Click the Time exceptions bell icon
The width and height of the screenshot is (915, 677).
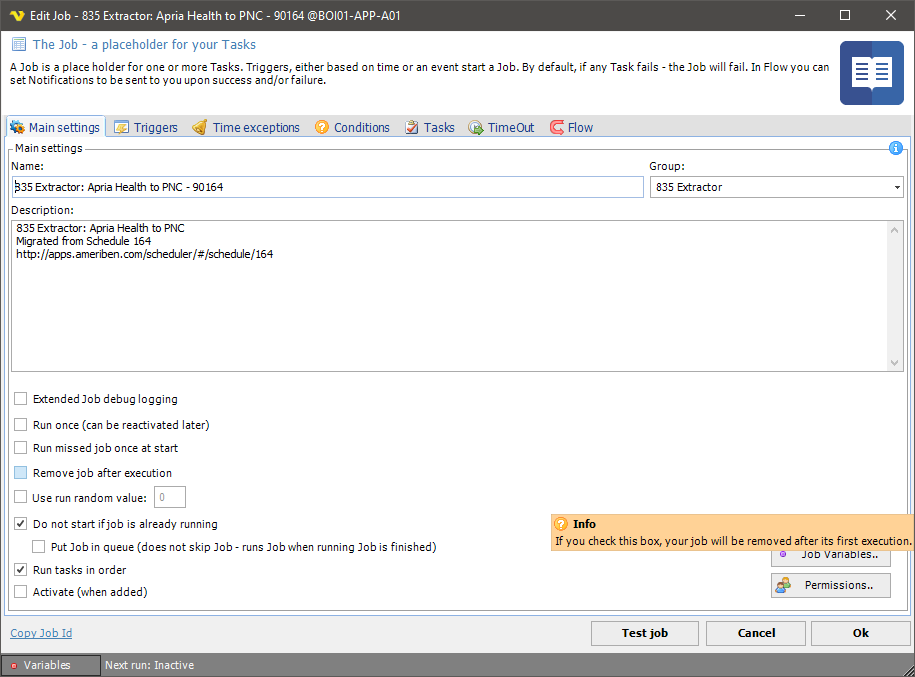(200, 128)
